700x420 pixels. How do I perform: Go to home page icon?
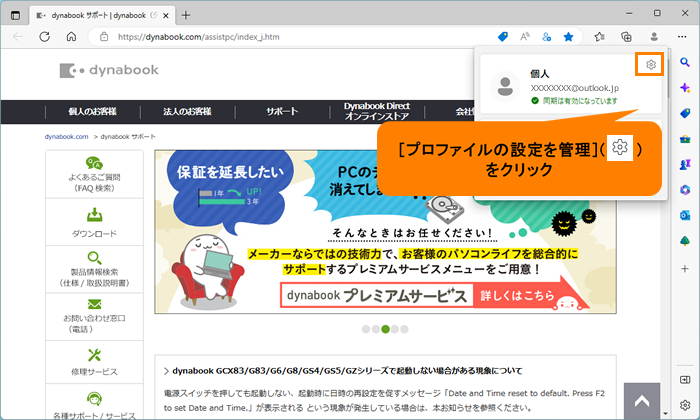[x=71, y=37]
